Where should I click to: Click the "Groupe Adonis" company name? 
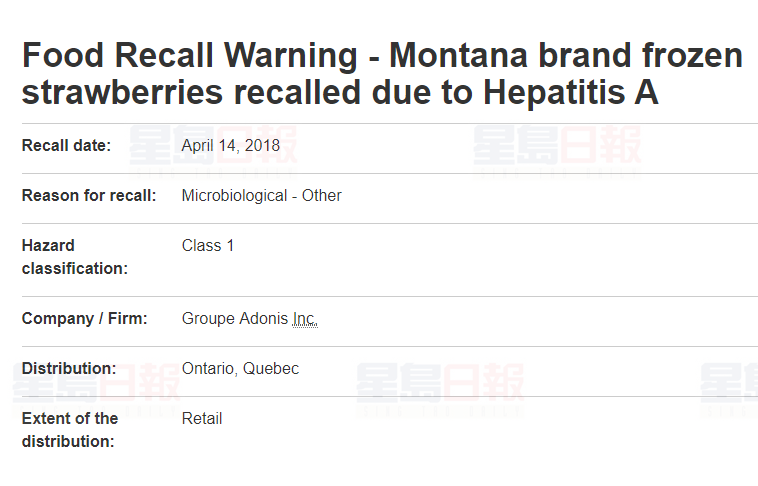click(x=235, y=319)
